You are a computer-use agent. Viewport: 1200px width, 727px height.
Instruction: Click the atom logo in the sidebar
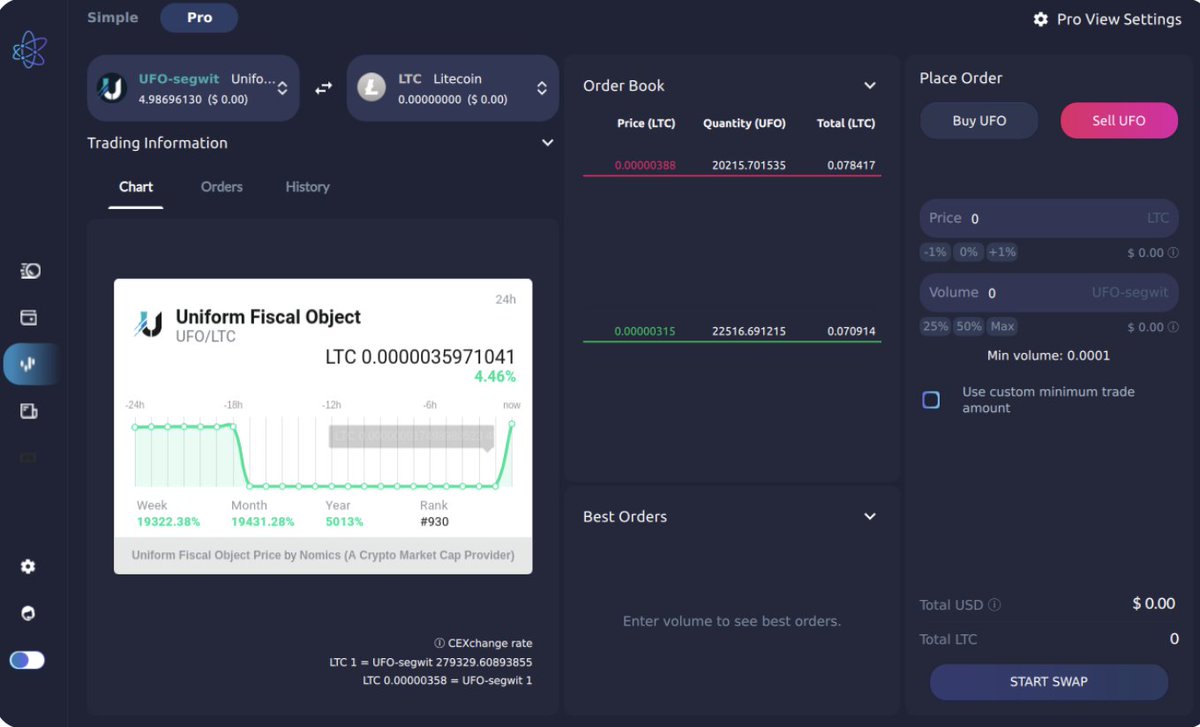click(x=29, y=49)
